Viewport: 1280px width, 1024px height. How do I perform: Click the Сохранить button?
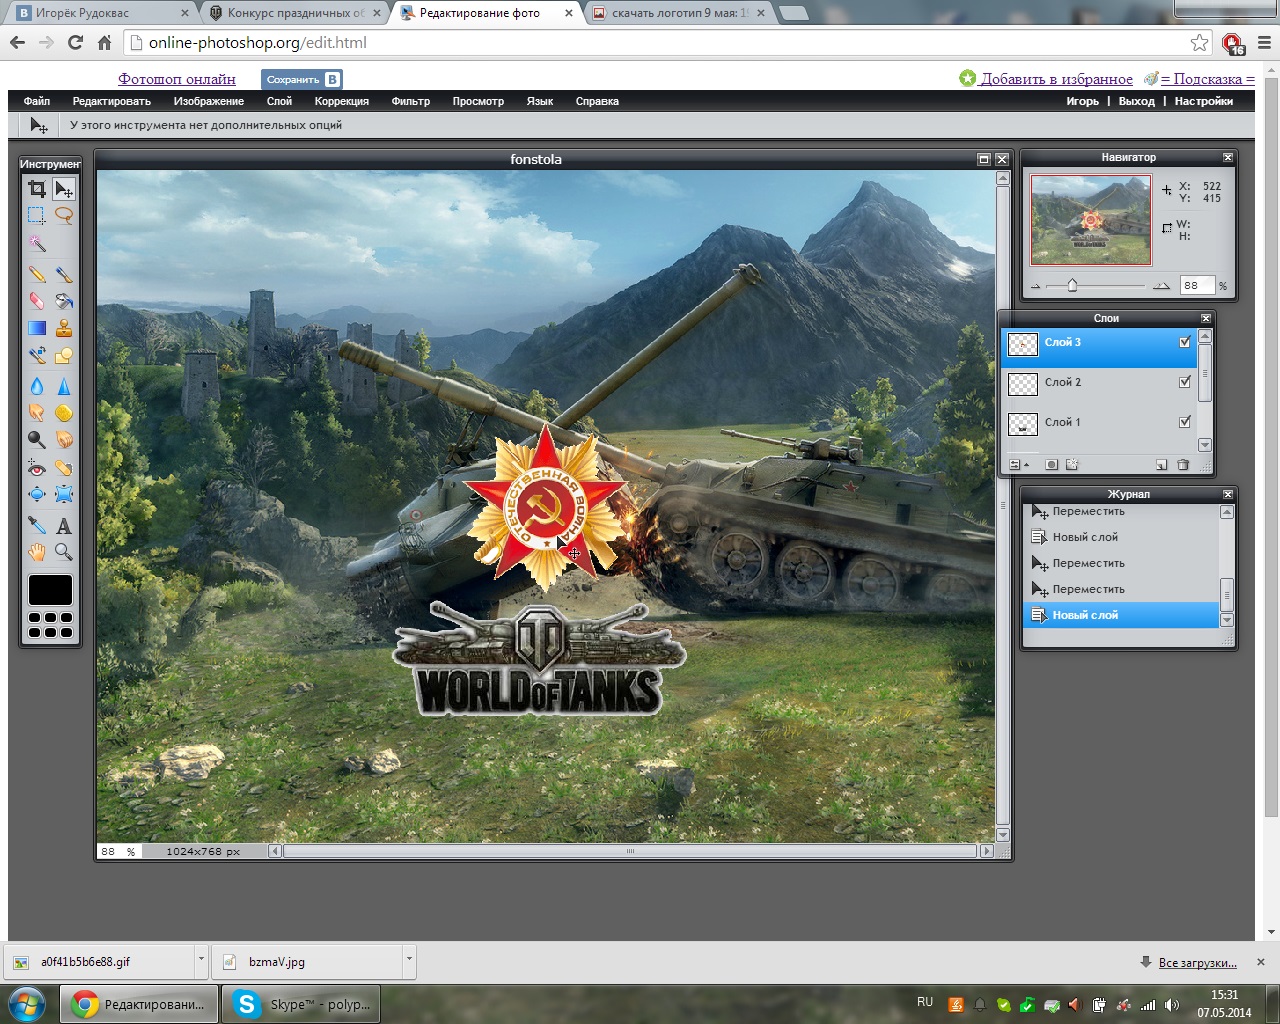(x=302, y=80)
